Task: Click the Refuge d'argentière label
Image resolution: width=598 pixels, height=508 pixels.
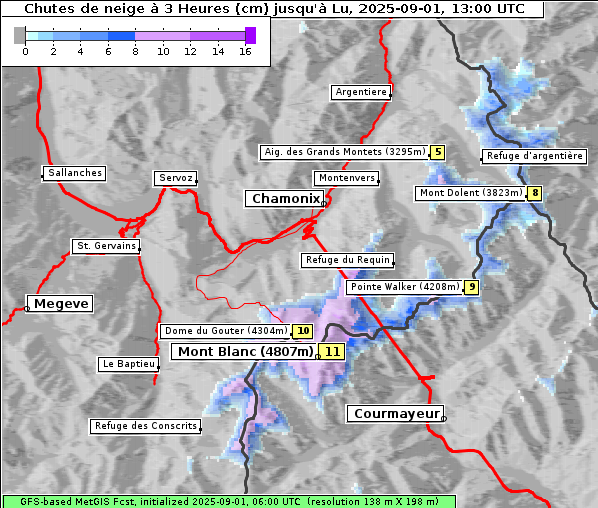Action: click(534, 156)
